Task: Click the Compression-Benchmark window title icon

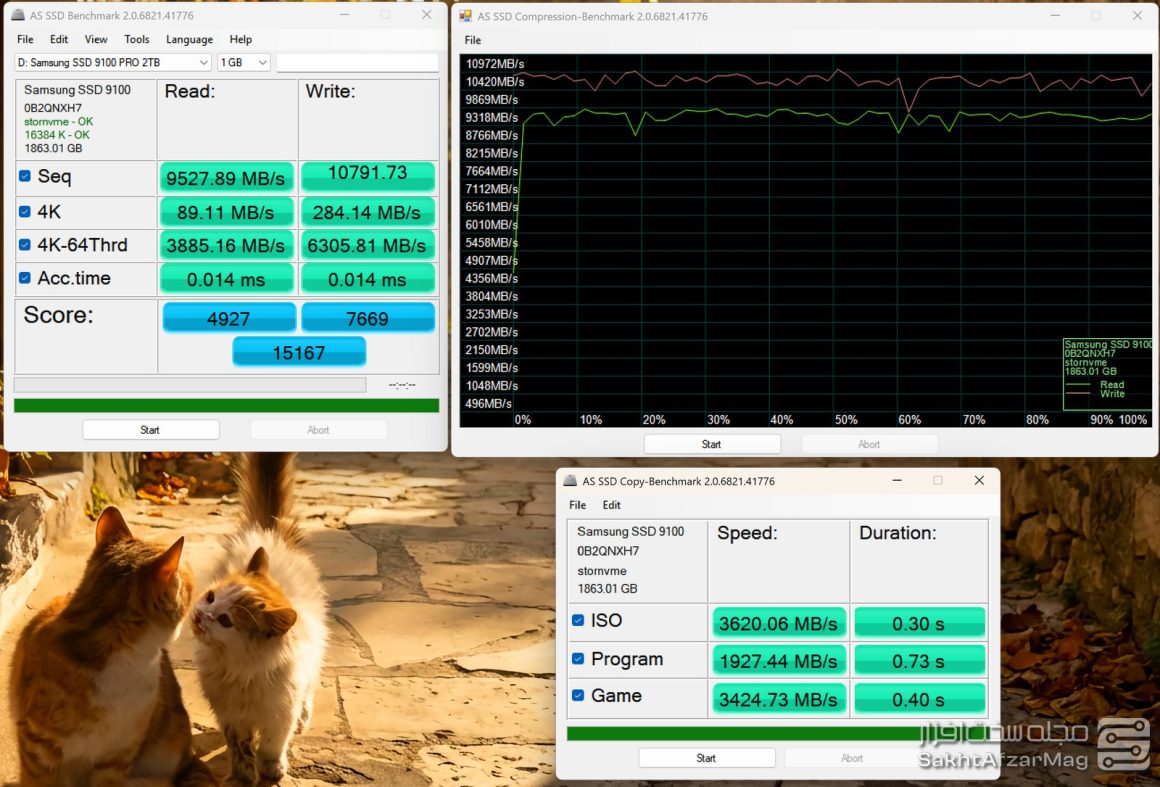Action: 465,16
